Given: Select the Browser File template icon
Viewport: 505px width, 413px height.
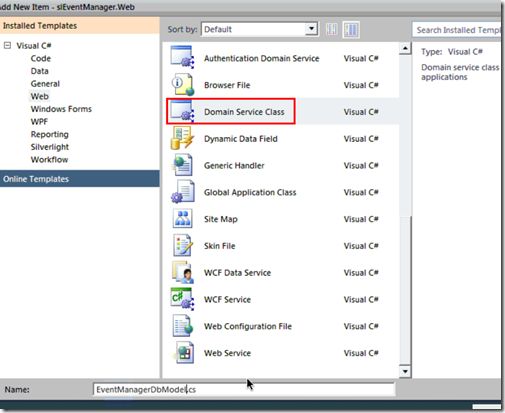Looking at the screenshot, I should point(182,85).
